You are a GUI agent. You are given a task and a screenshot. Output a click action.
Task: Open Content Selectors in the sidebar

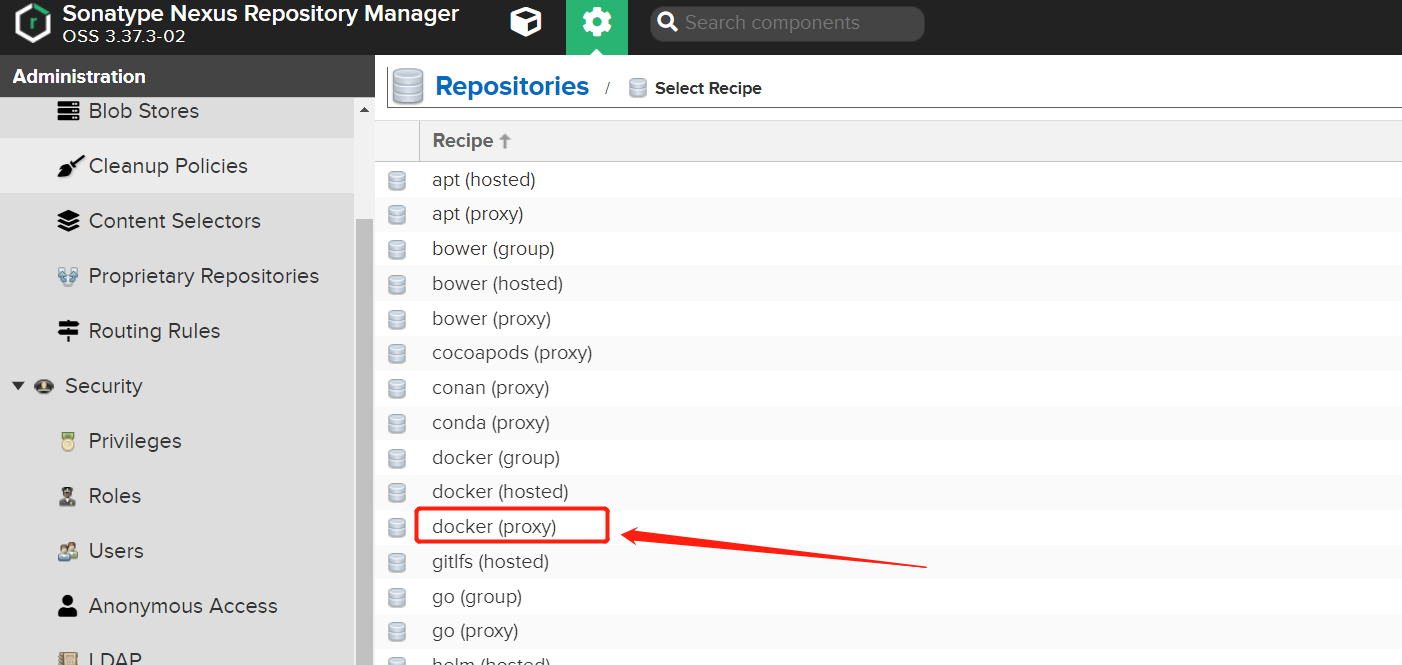pos(175,221)
